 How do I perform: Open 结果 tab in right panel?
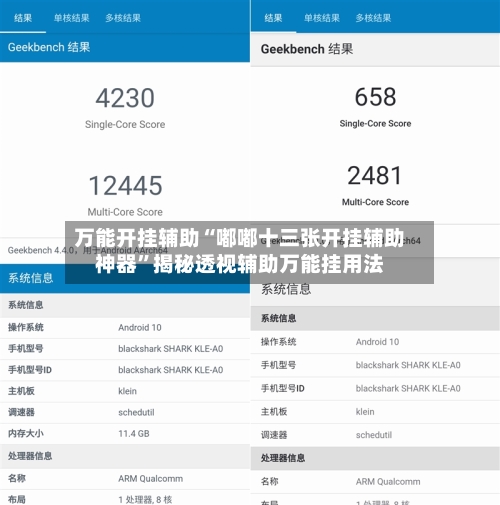tap(273, 18)
